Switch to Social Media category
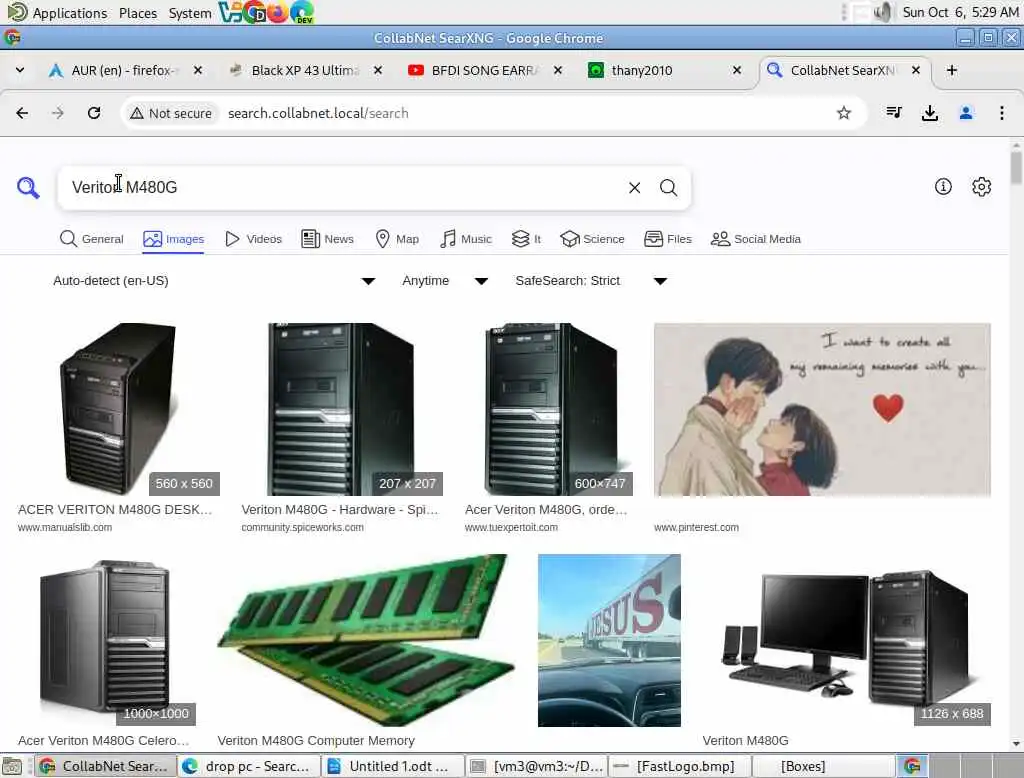Screen dimensions: 1024x778 [x=756, y=239]
